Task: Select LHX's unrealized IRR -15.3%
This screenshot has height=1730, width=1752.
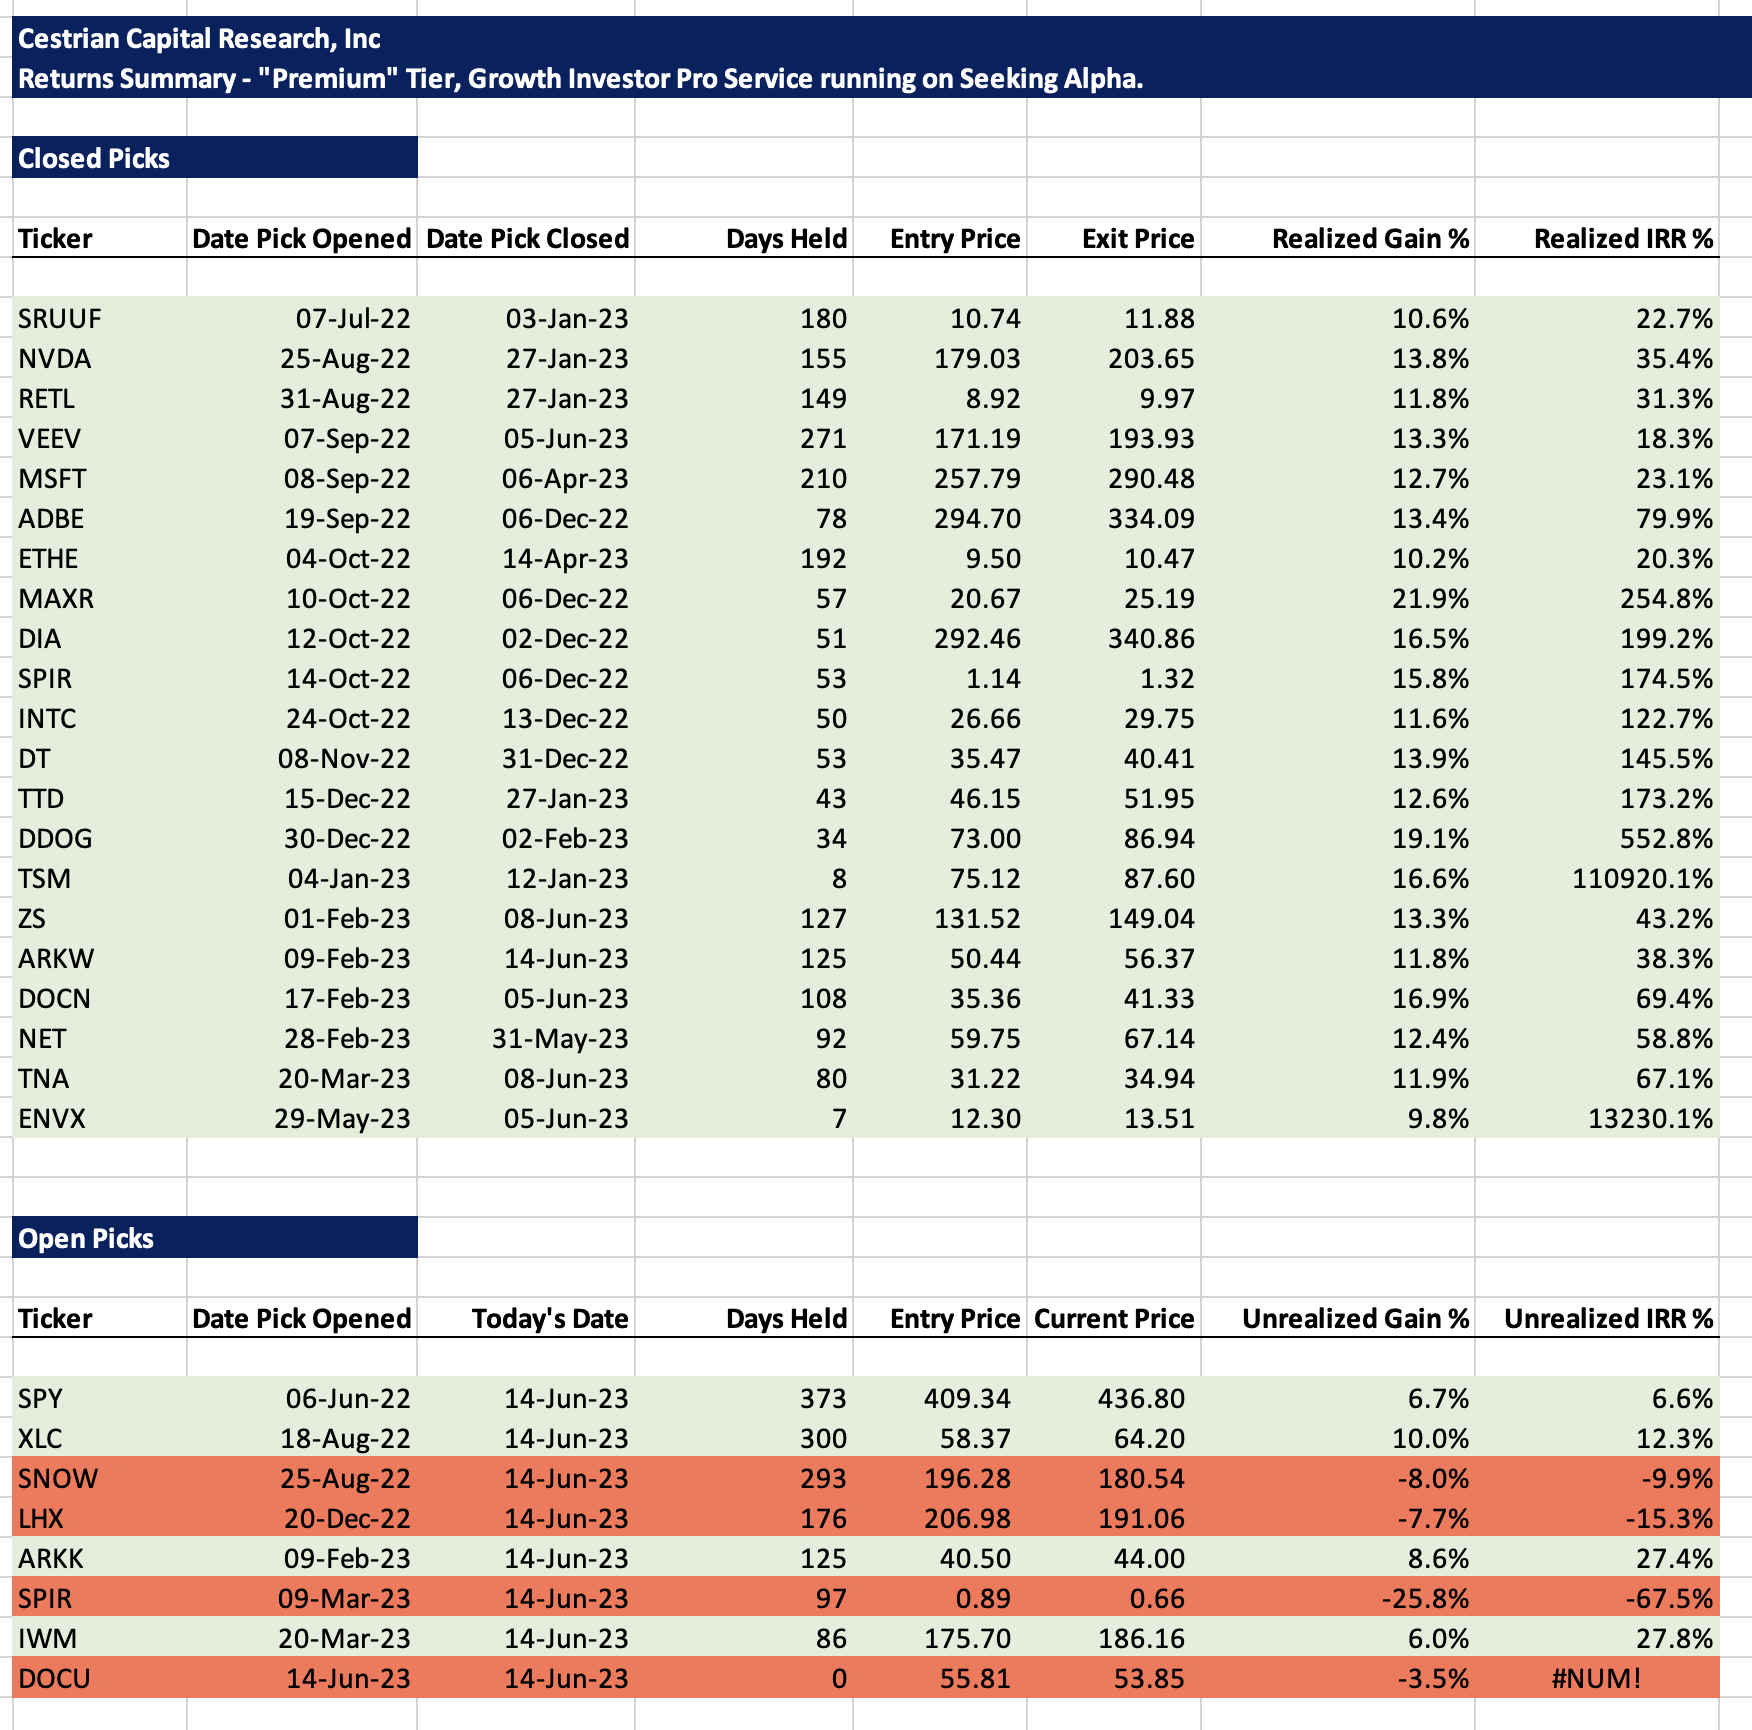Action: [1669, 1519]
